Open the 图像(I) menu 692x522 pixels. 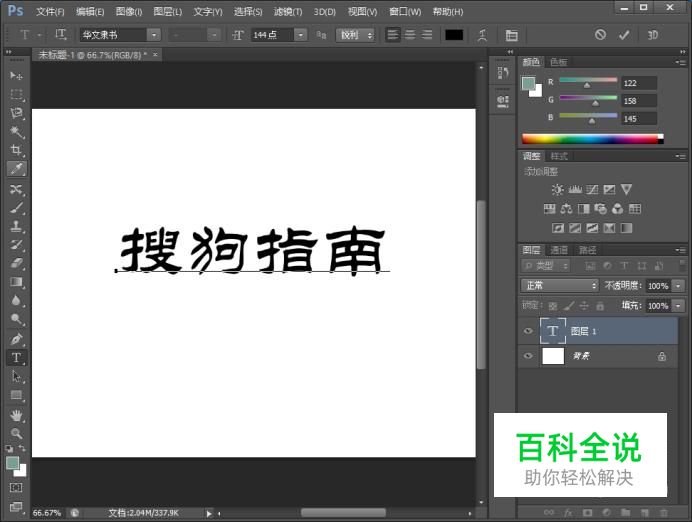pos(128,11)
